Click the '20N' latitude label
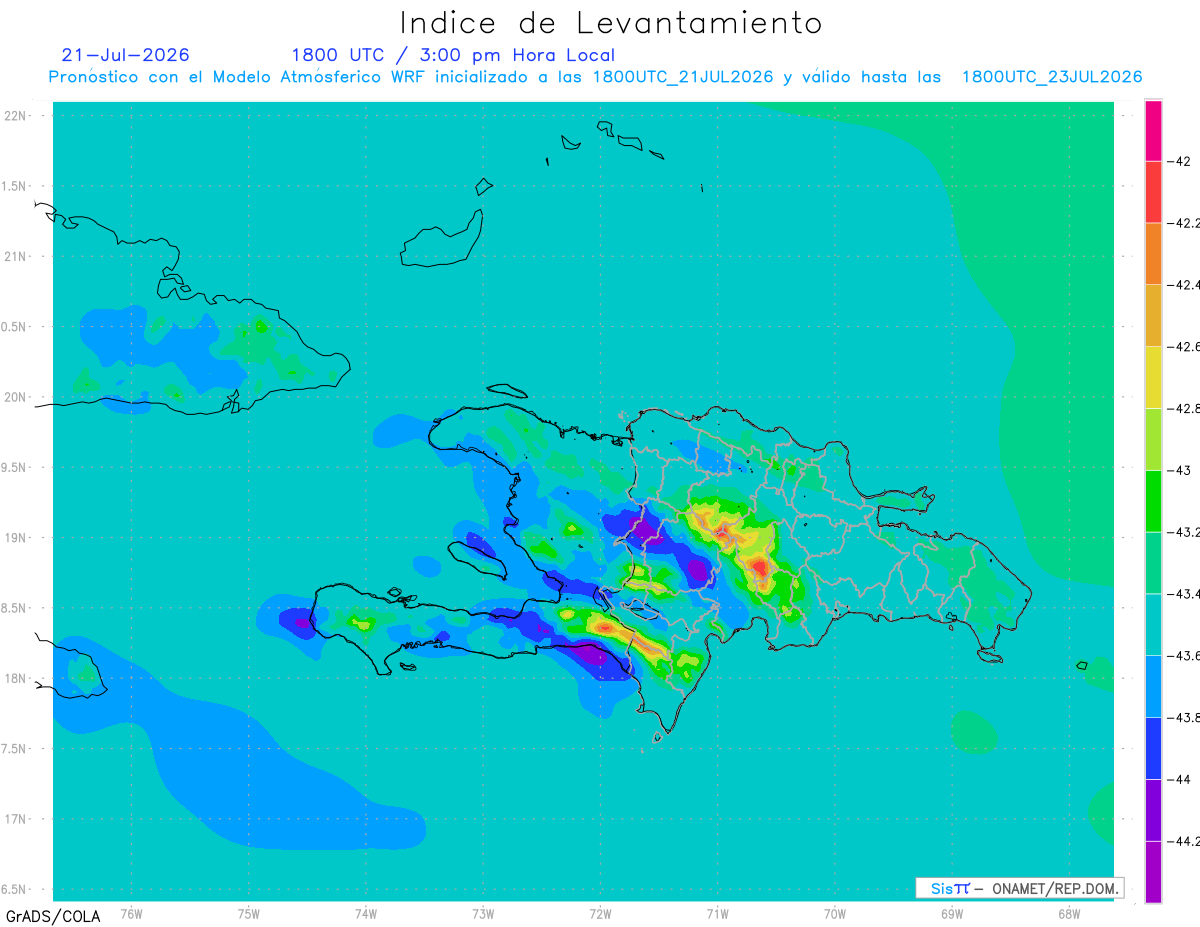Image resolution: width=1200 pixels, height=927 pixels. click(17, 397)
